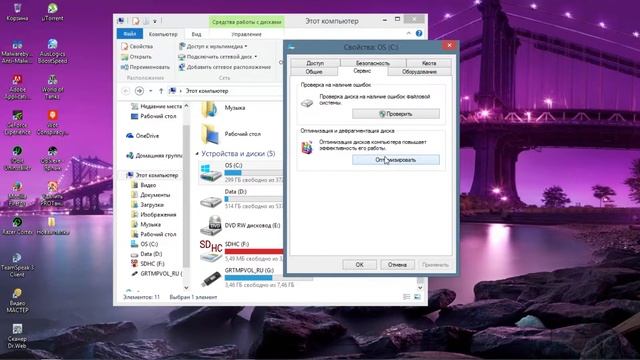Click the Проверить button

tap(396, 114)
